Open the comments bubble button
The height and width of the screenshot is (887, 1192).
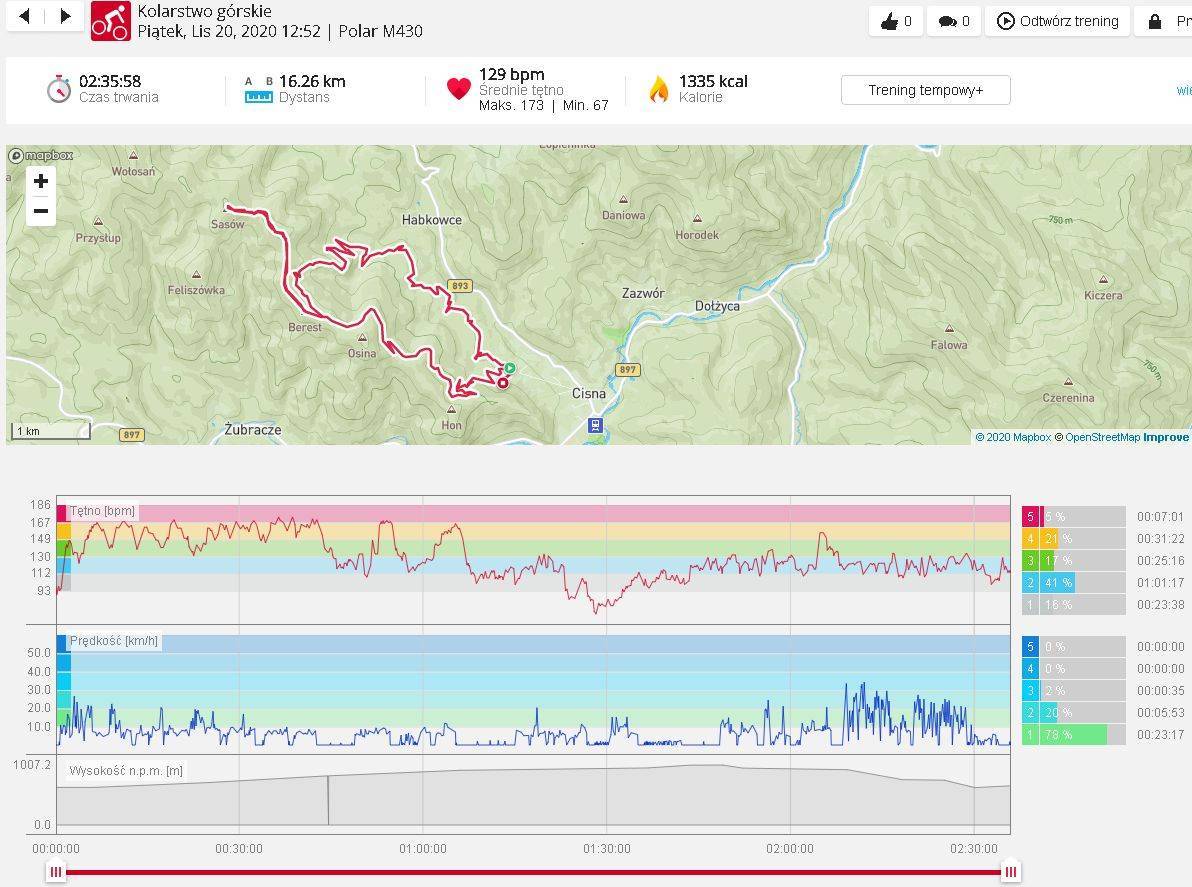pyautogui.click(x=954, y=21)
